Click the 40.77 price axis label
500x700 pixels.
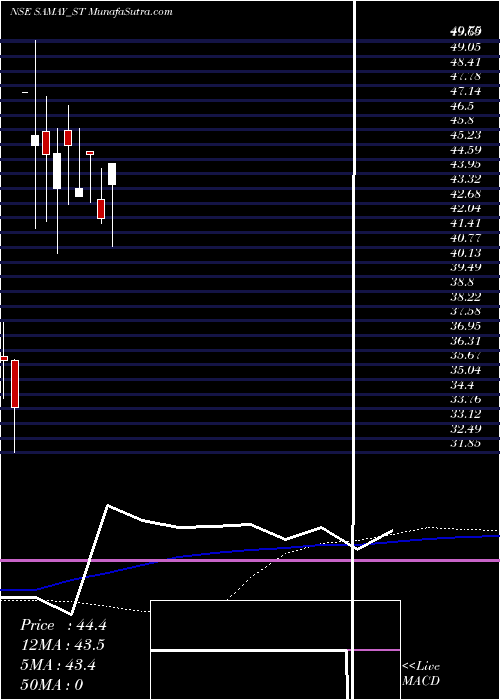[x=466, y=238]
